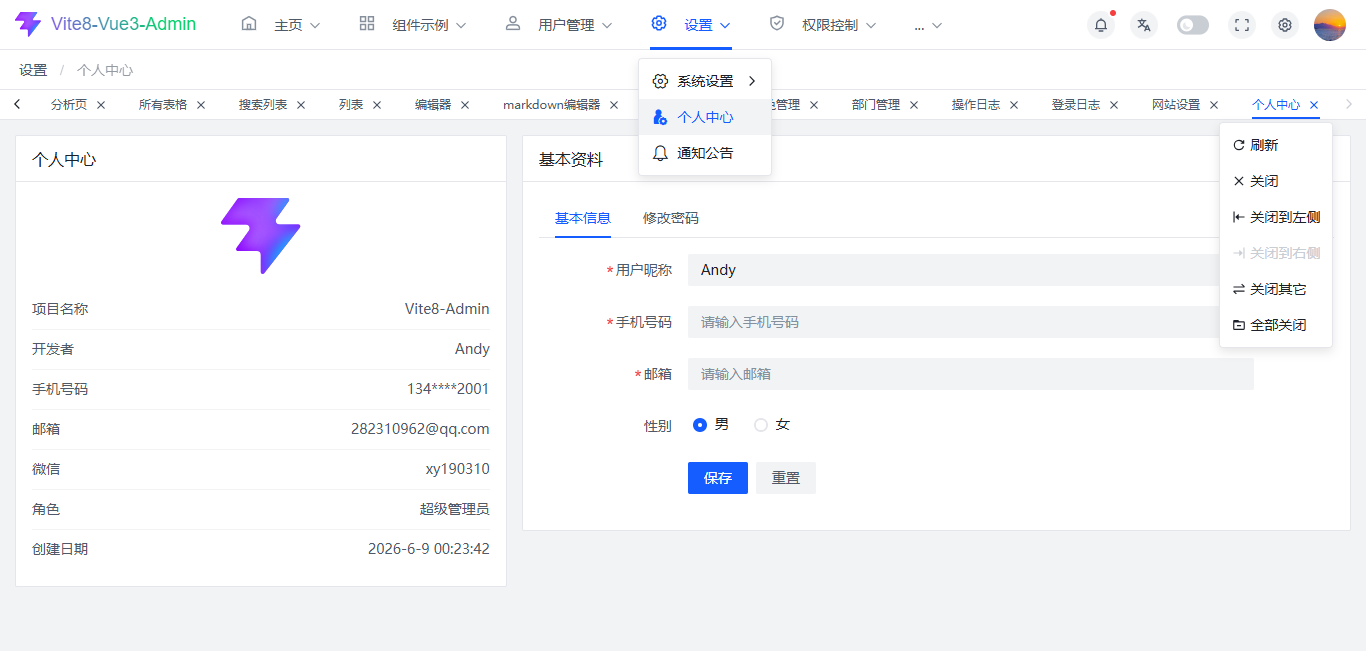Choose 全部关闭 in the context menu
The height and width of the screenshot is (651, 1366).
pyautogui.click(x=1276, y=325)
